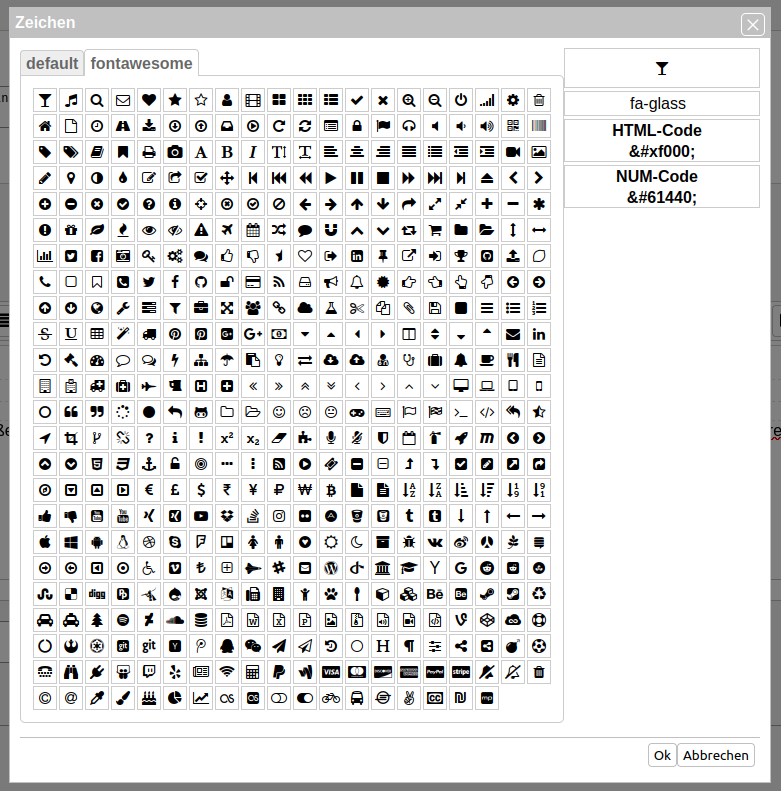Select the headphones symbol
The image size is (781, 791).
click(409, 126)
